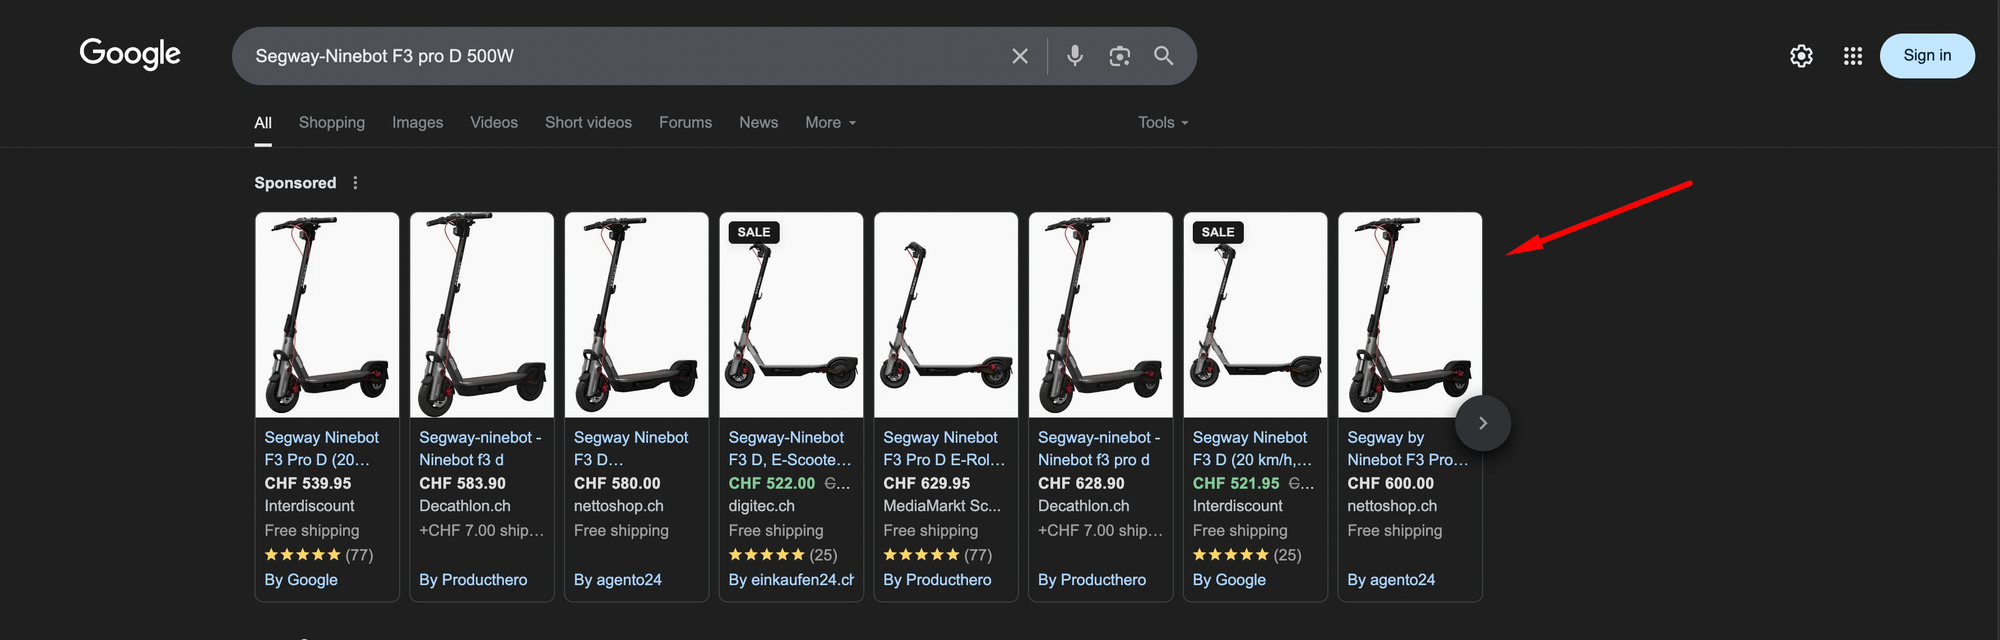The width and height of the screenshot is (2000, 640).
Task: Click the 'digitec.ch' seller name
Action: point(762,506)
